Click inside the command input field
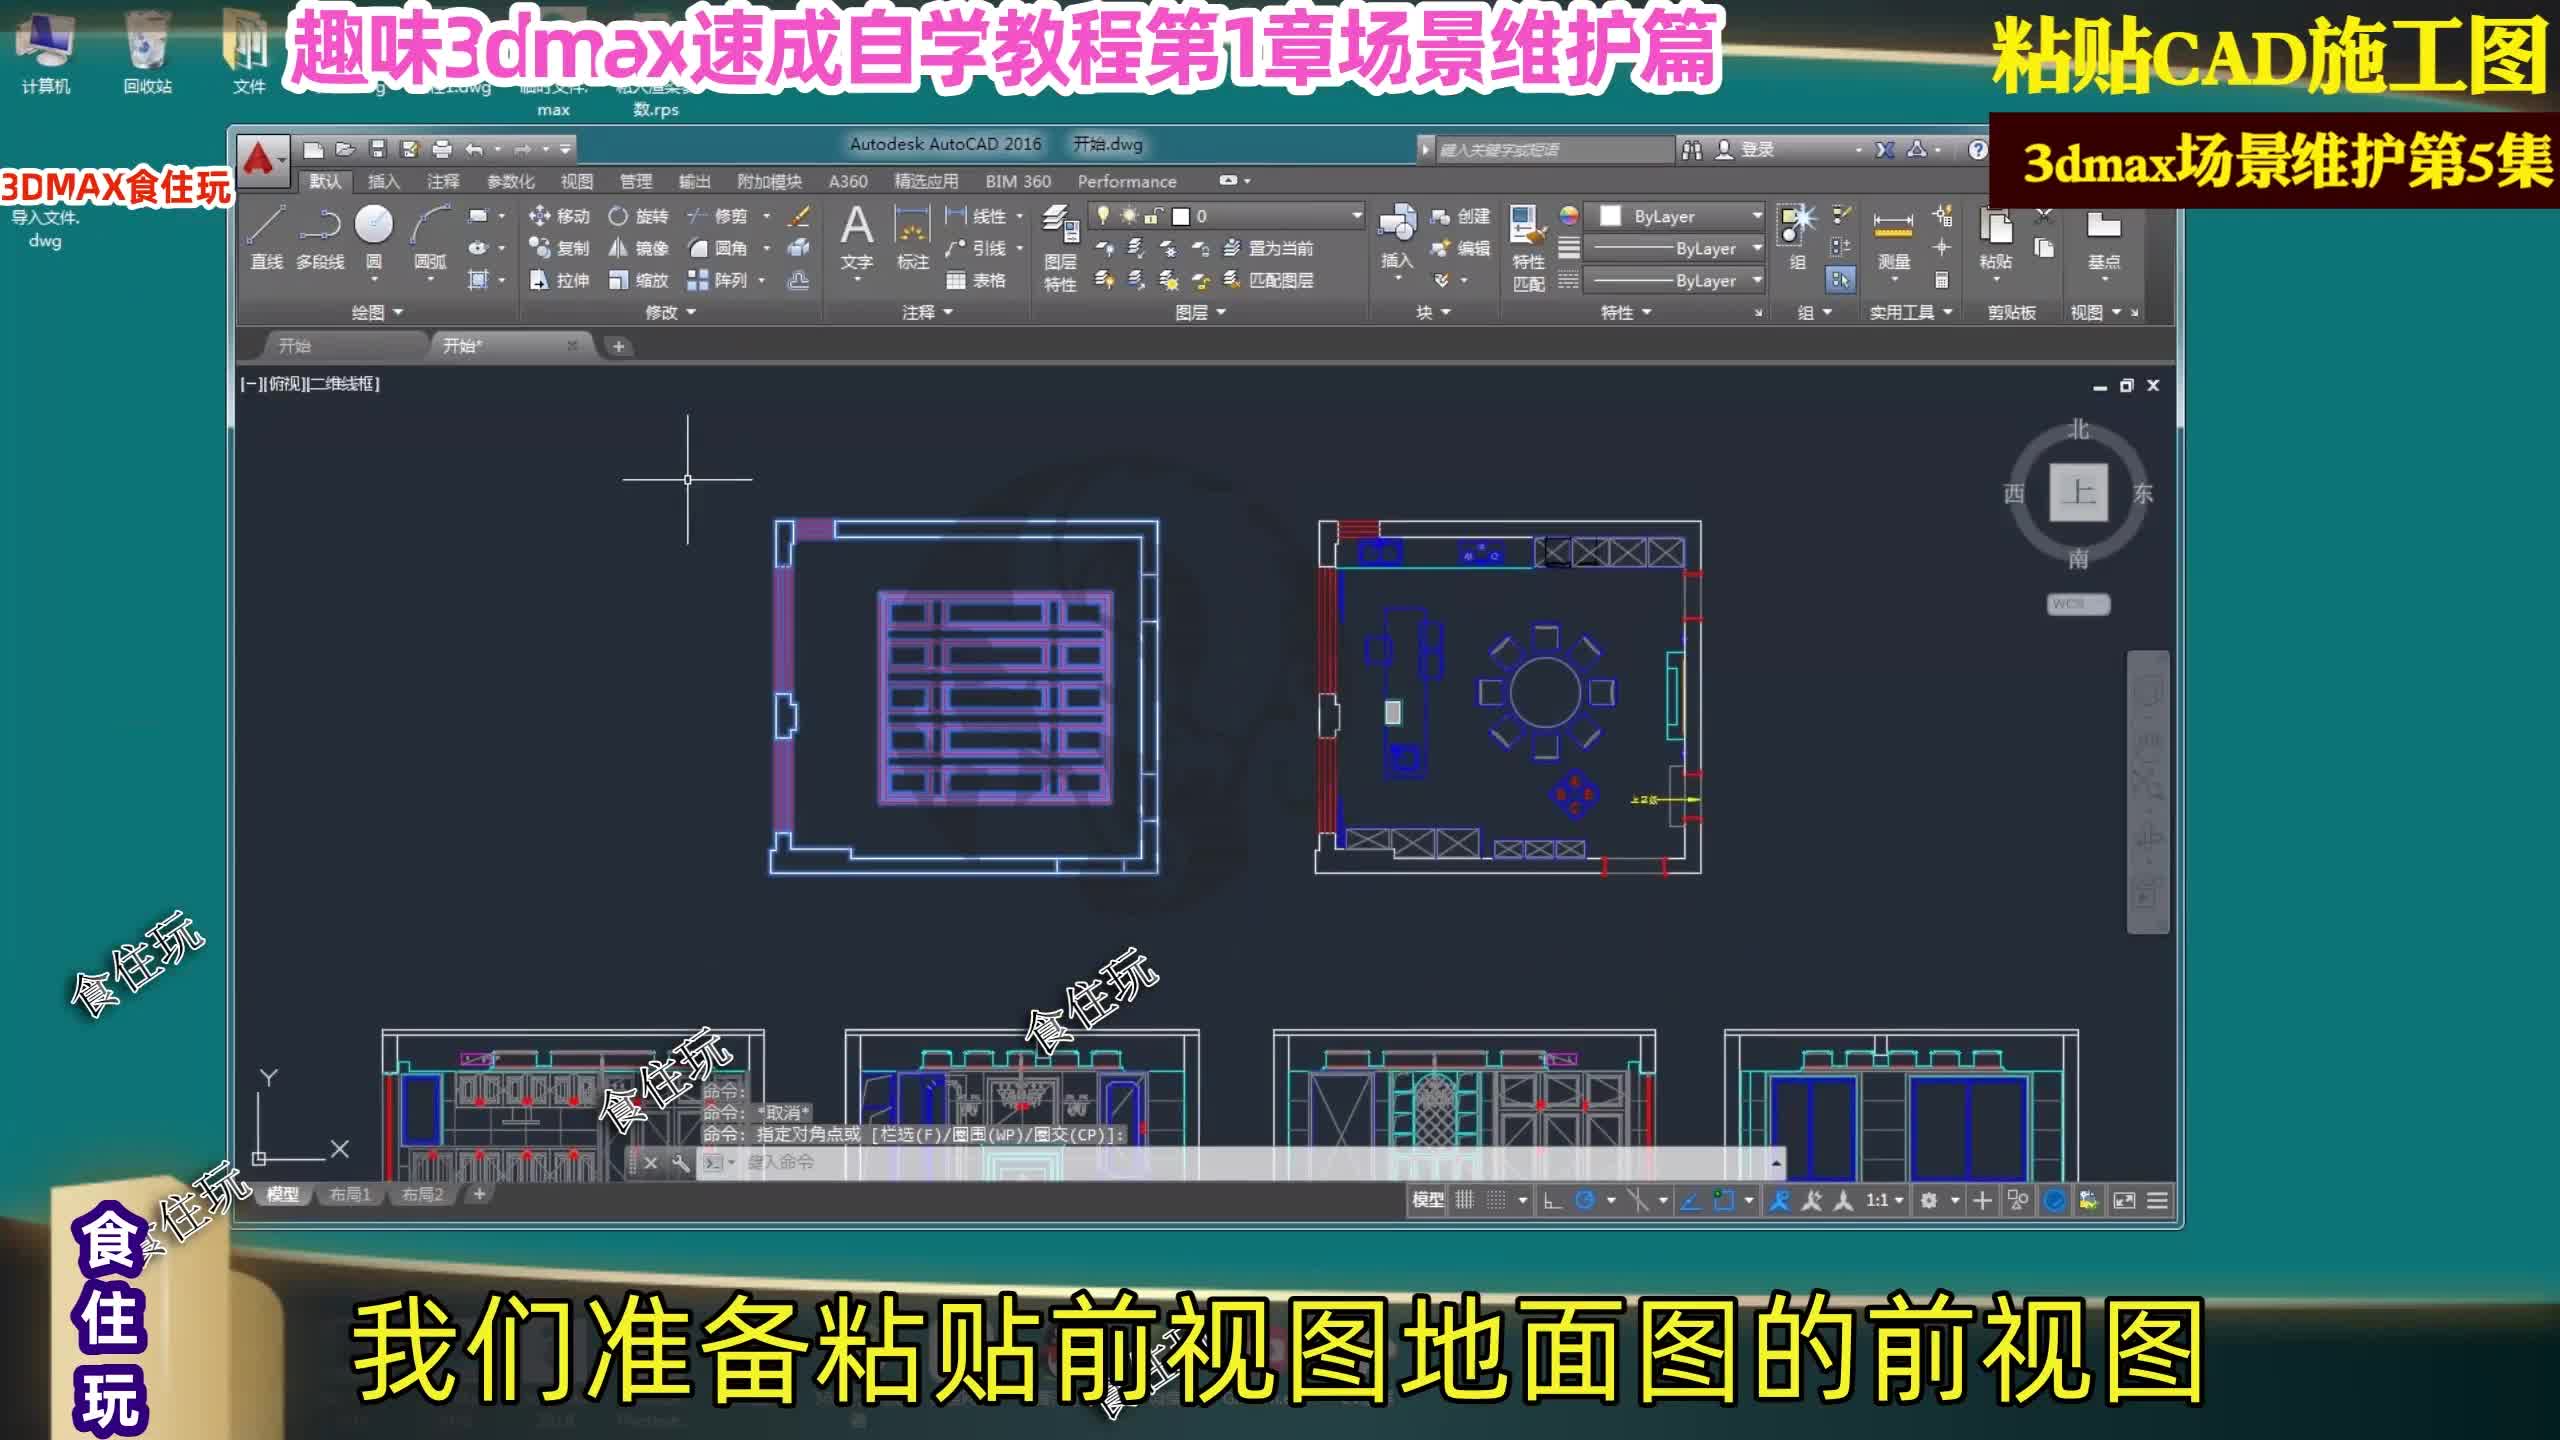Viewport: 2560px width, 1440px height. click(900, 1163)
